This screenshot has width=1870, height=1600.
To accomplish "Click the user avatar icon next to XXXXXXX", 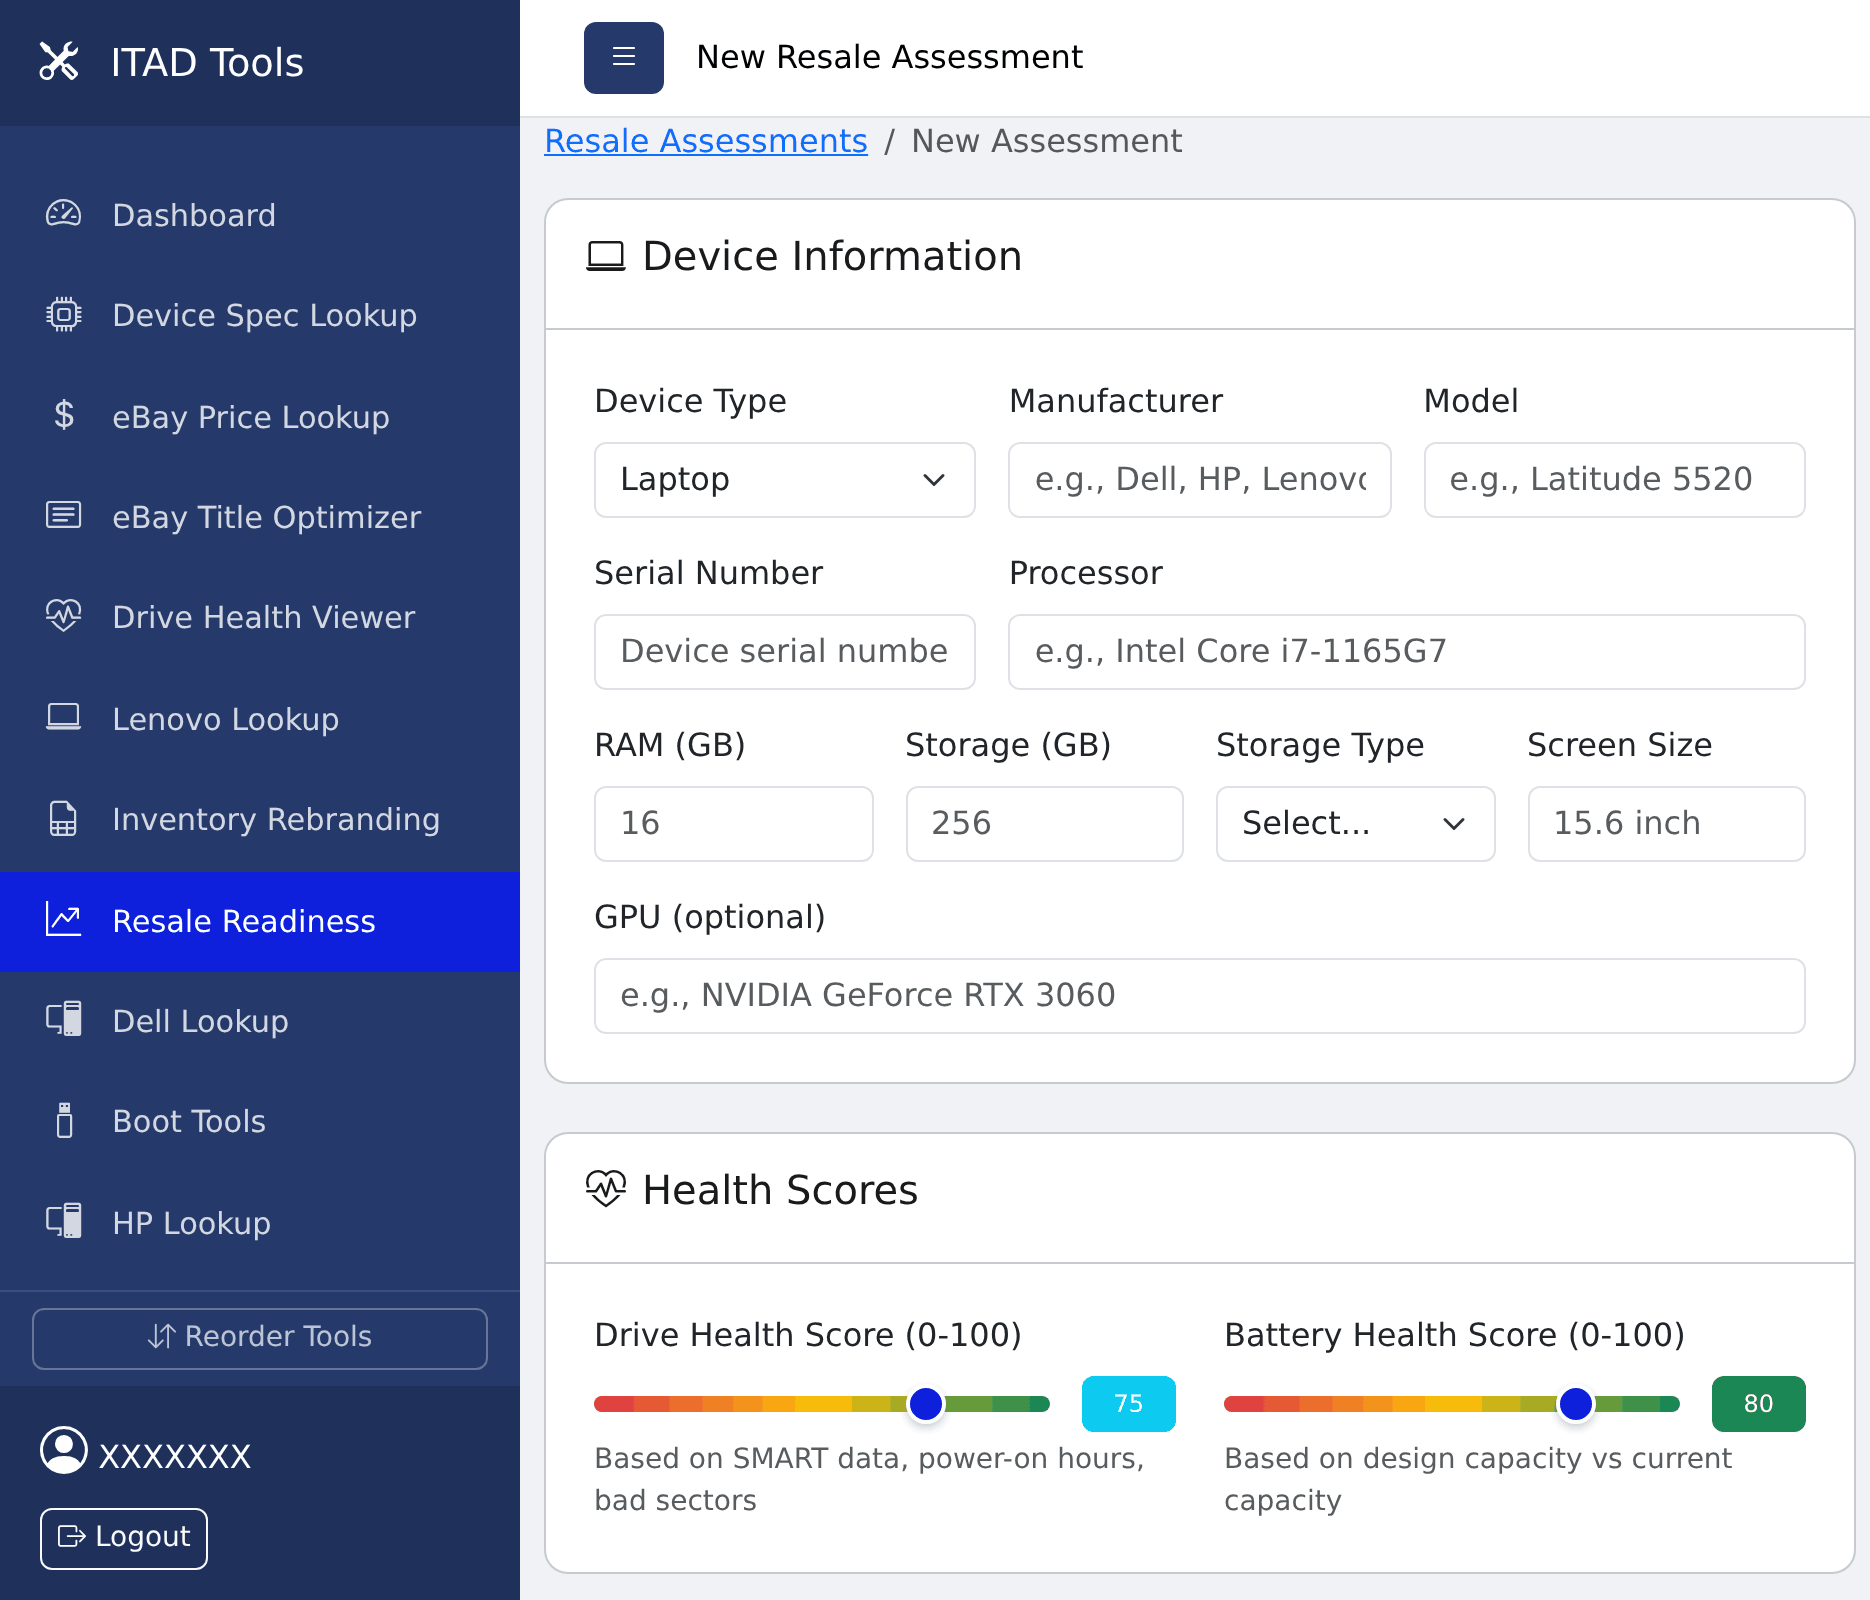I will point(64,1451).
